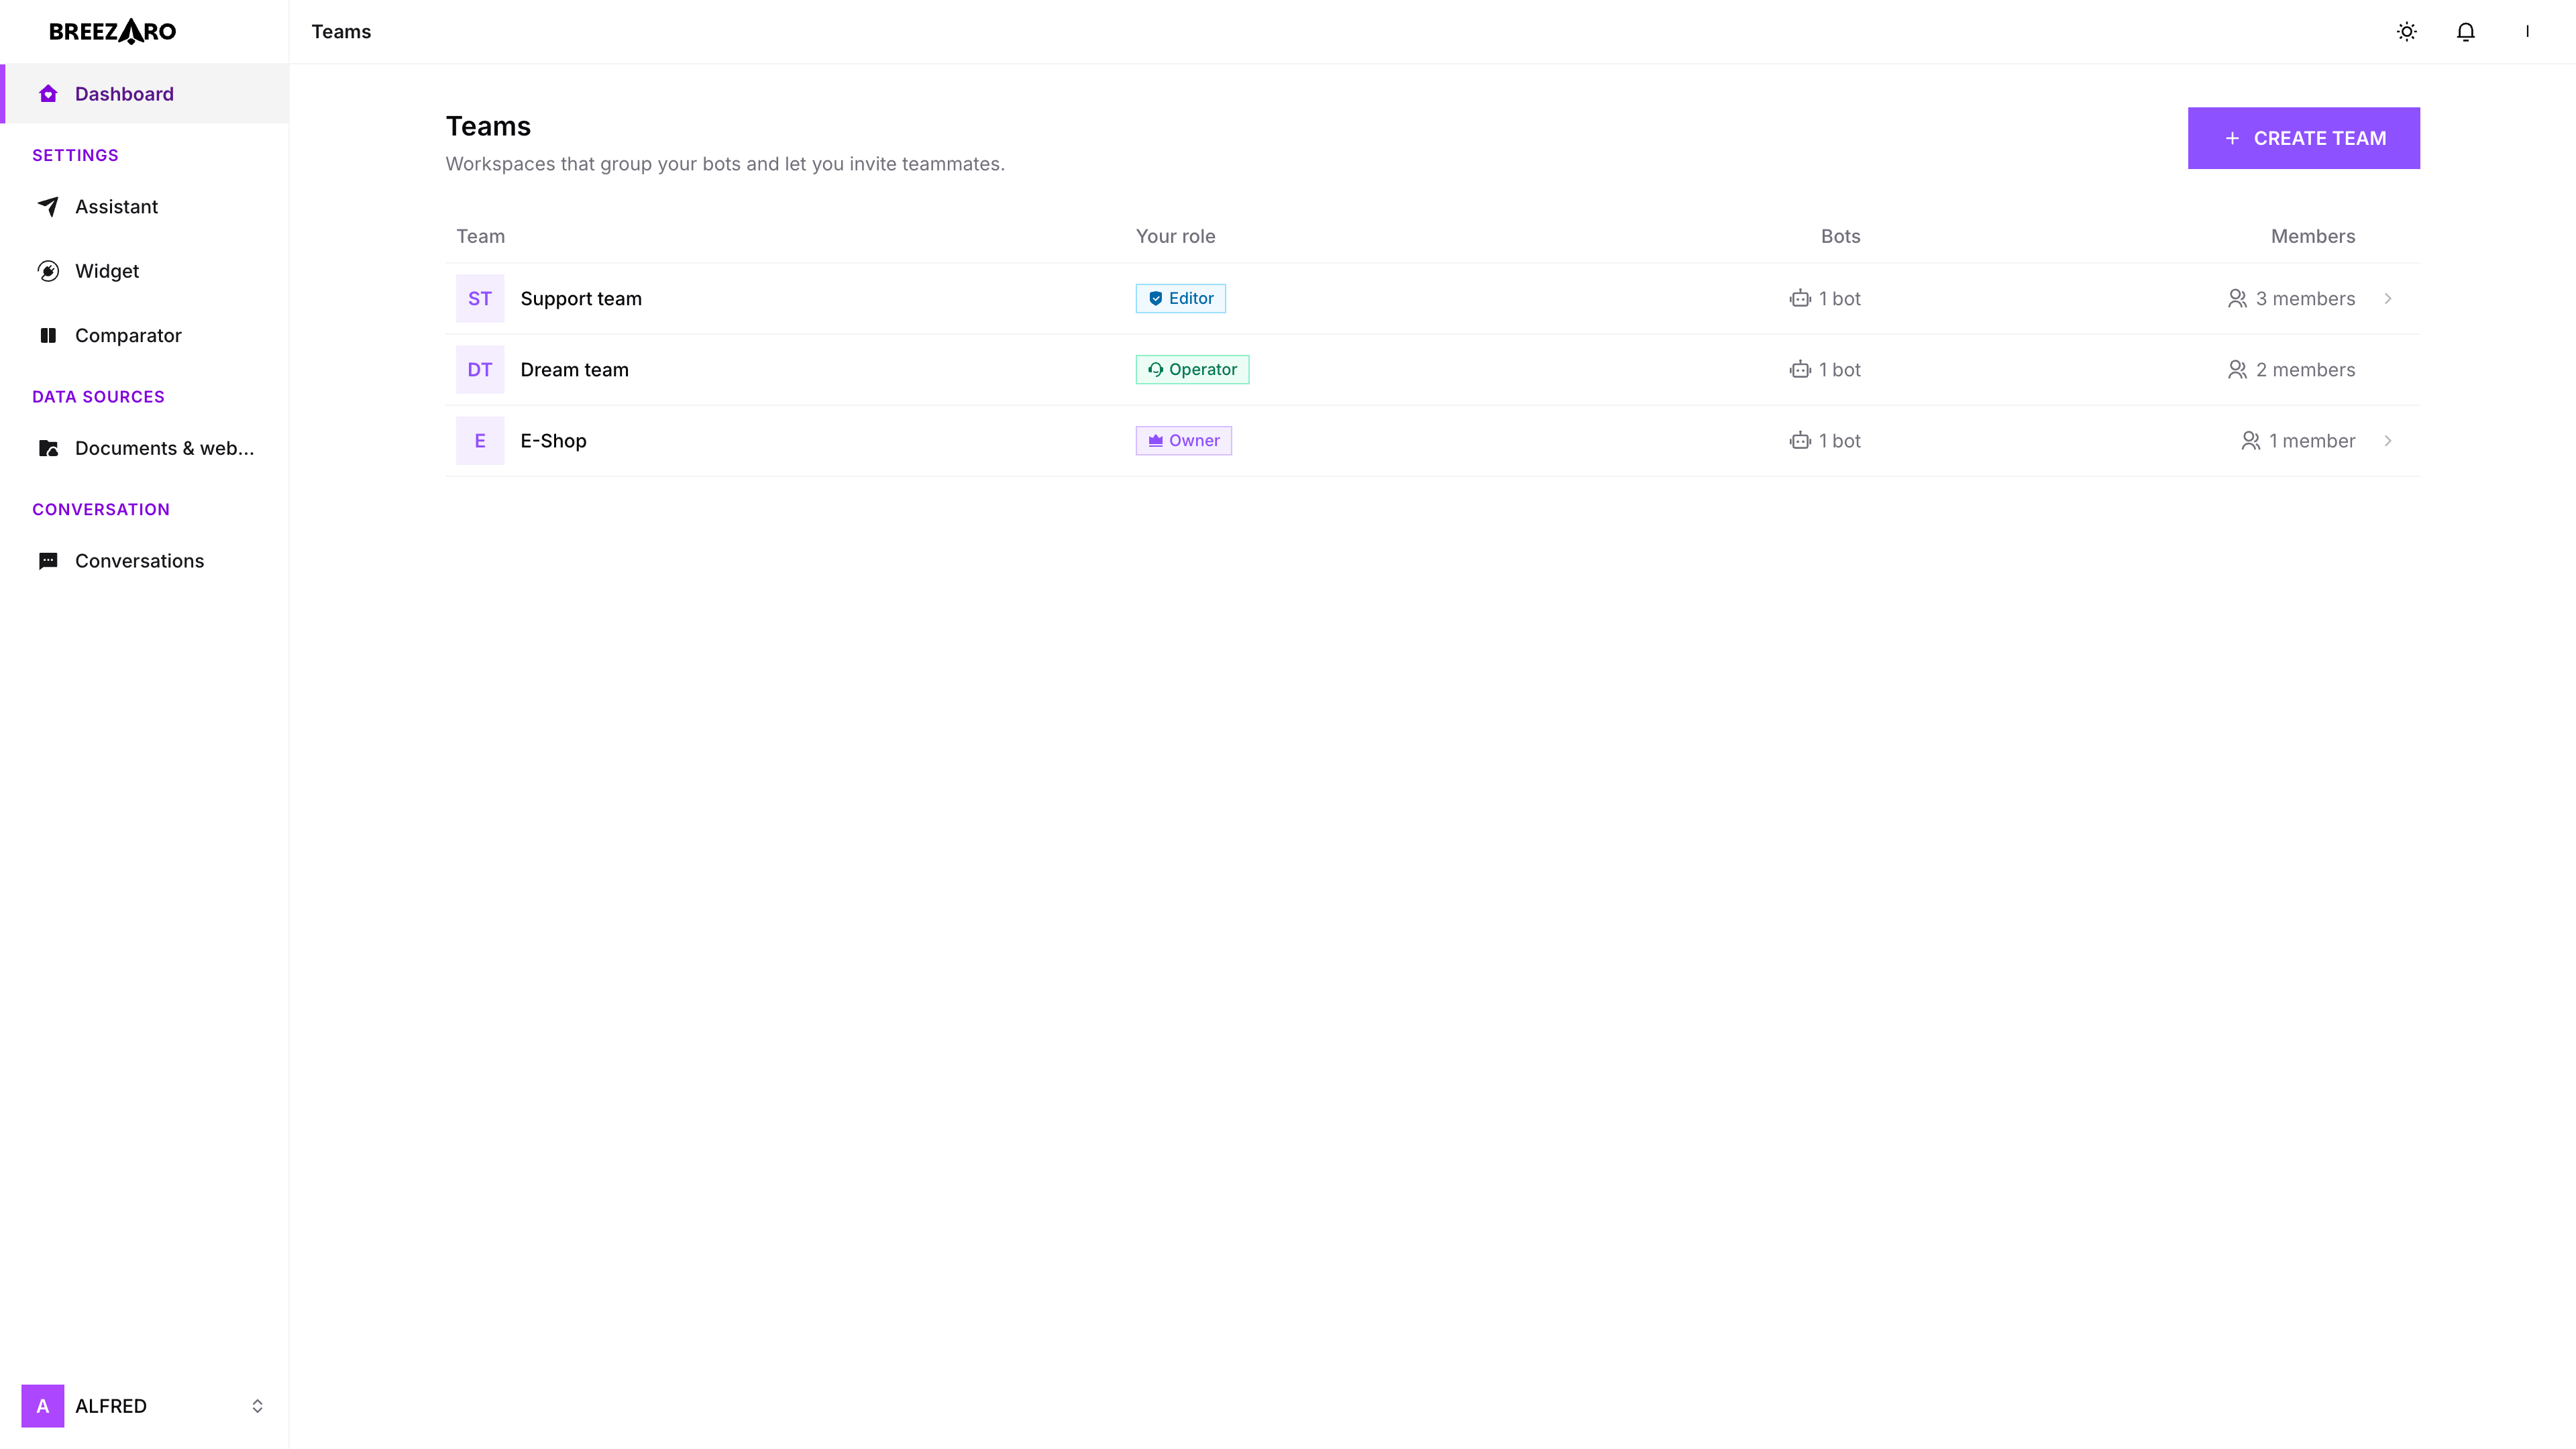
Task: Click the ALFRED 'A' avatar
Action: tap(43, 1406)
